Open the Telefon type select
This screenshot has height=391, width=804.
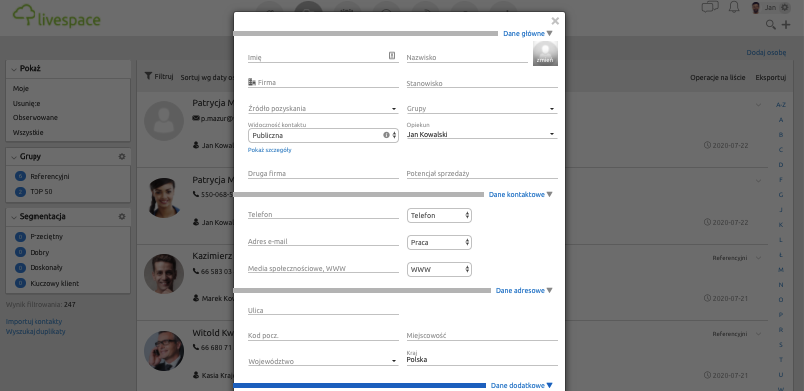coord(439,215)
